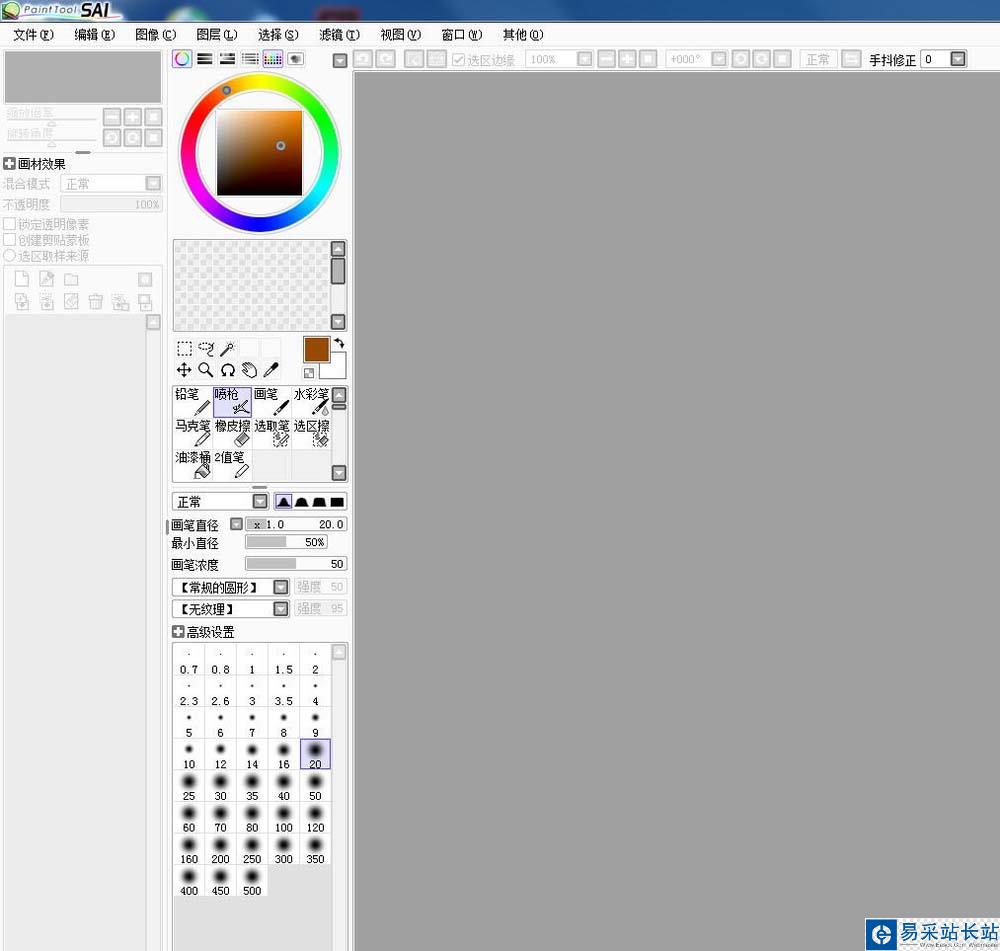Activate the hand pan tool
This screenshot has height=951, width=1000.
pos(249,370)
